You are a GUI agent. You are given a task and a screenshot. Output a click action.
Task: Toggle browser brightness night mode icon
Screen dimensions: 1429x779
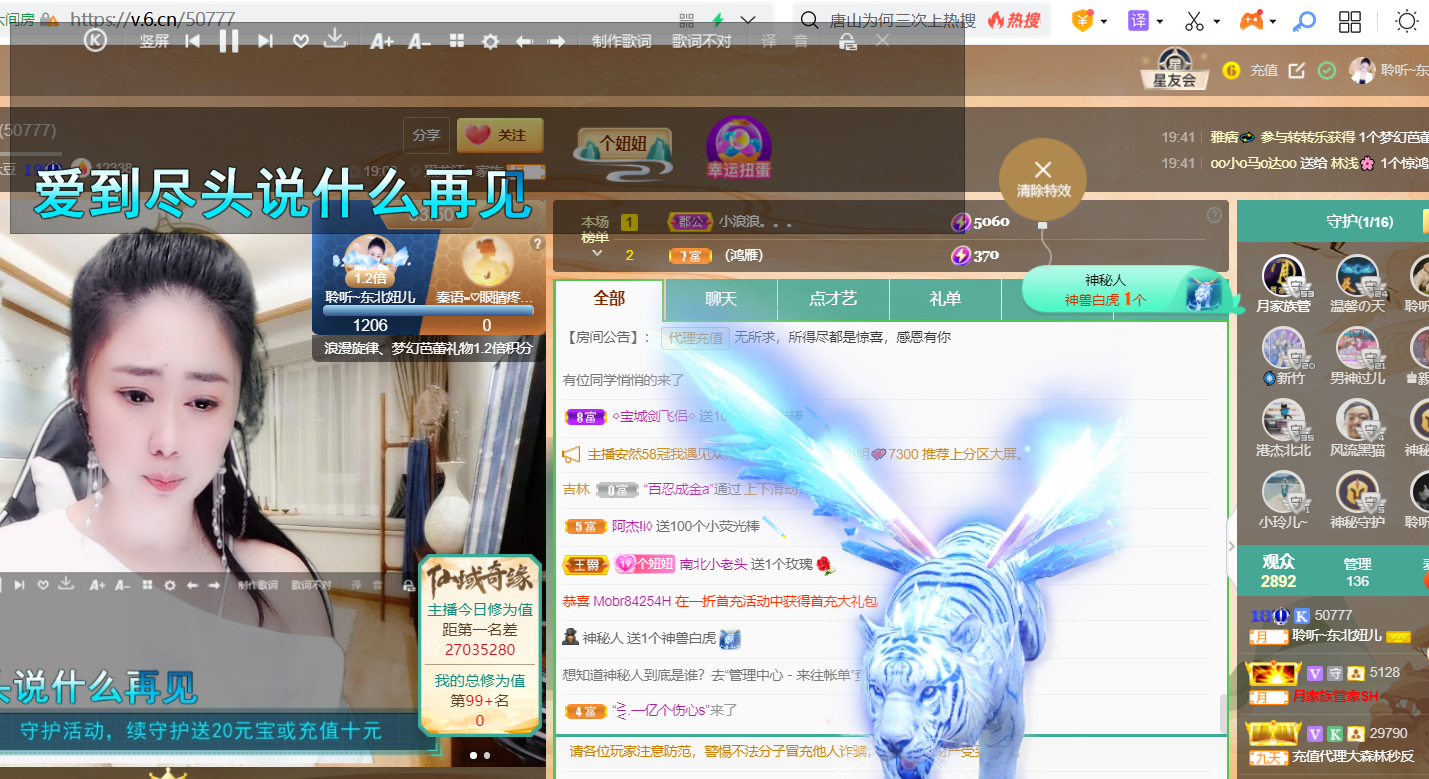1406,21
